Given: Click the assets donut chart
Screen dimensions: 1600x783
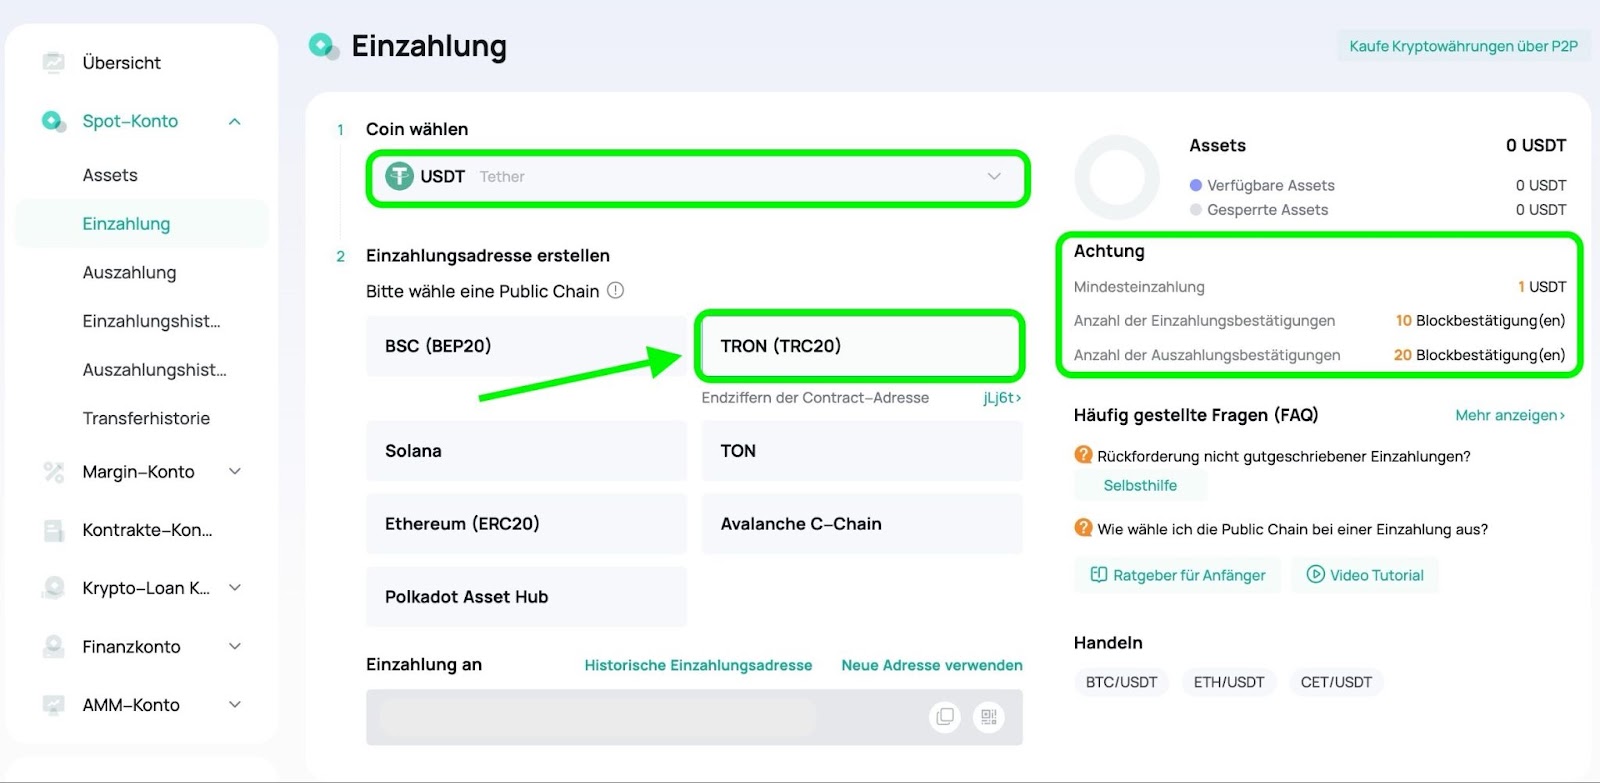Looking at the screenshot, I should (1117, 177).
